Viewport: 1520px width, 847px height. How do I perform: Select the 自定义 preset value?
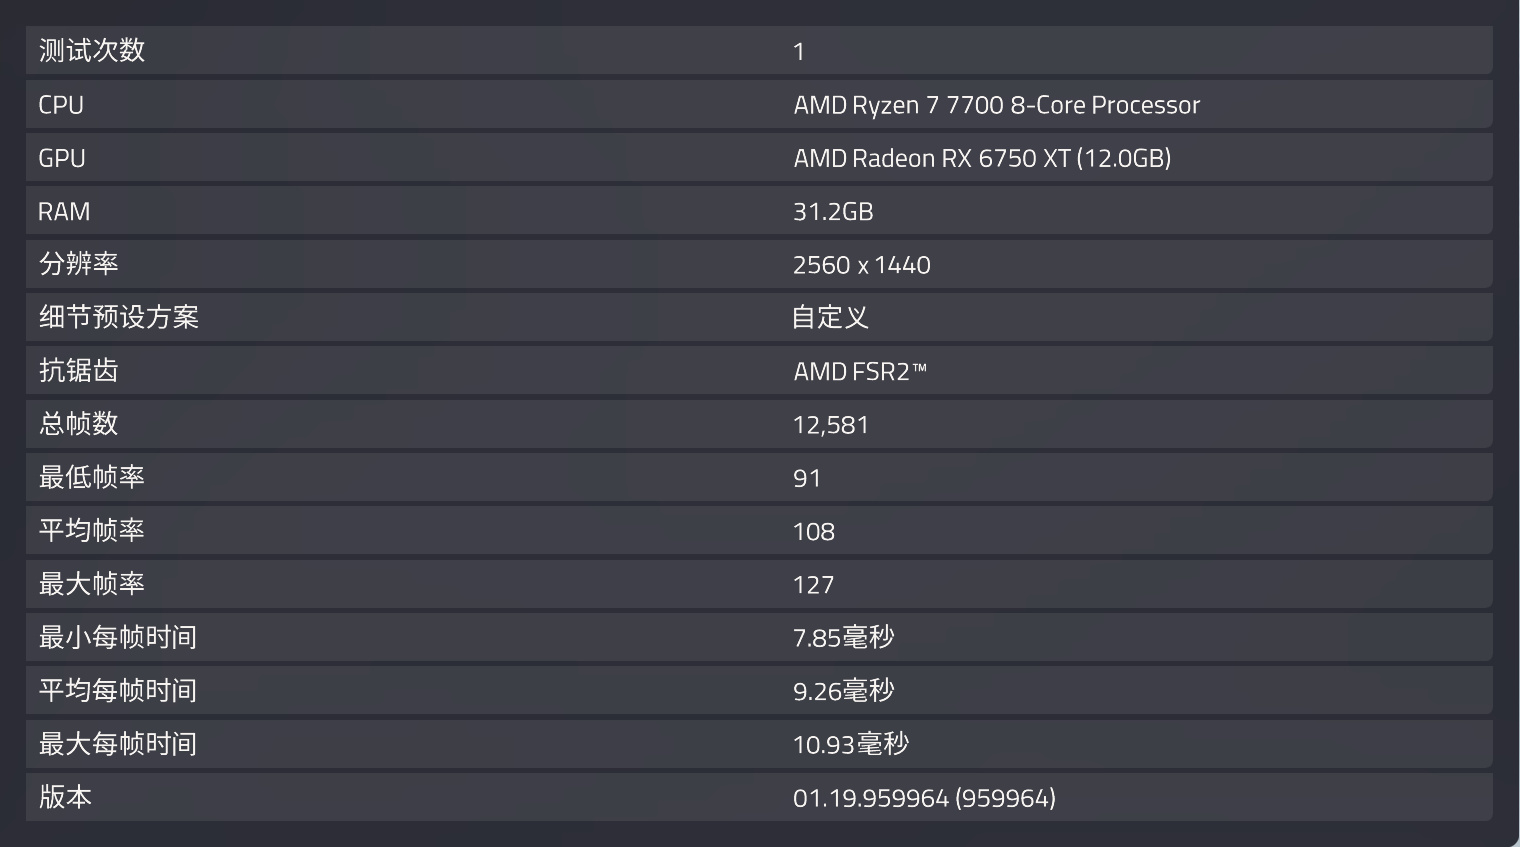(830, 318)
